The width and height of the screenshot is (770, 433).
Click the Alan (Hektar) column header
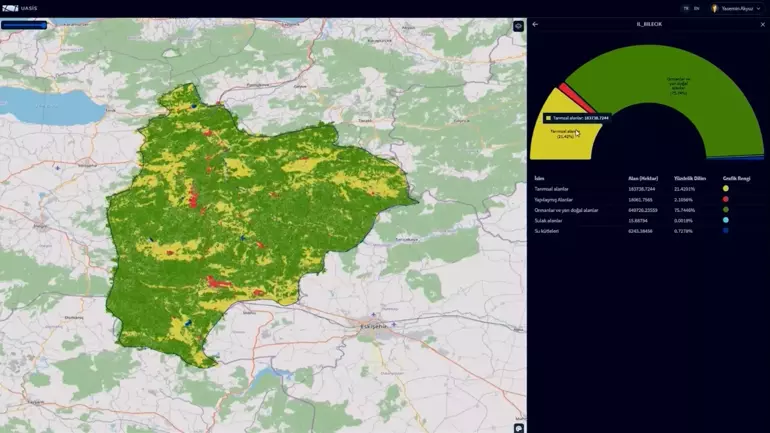pos(642,177)
